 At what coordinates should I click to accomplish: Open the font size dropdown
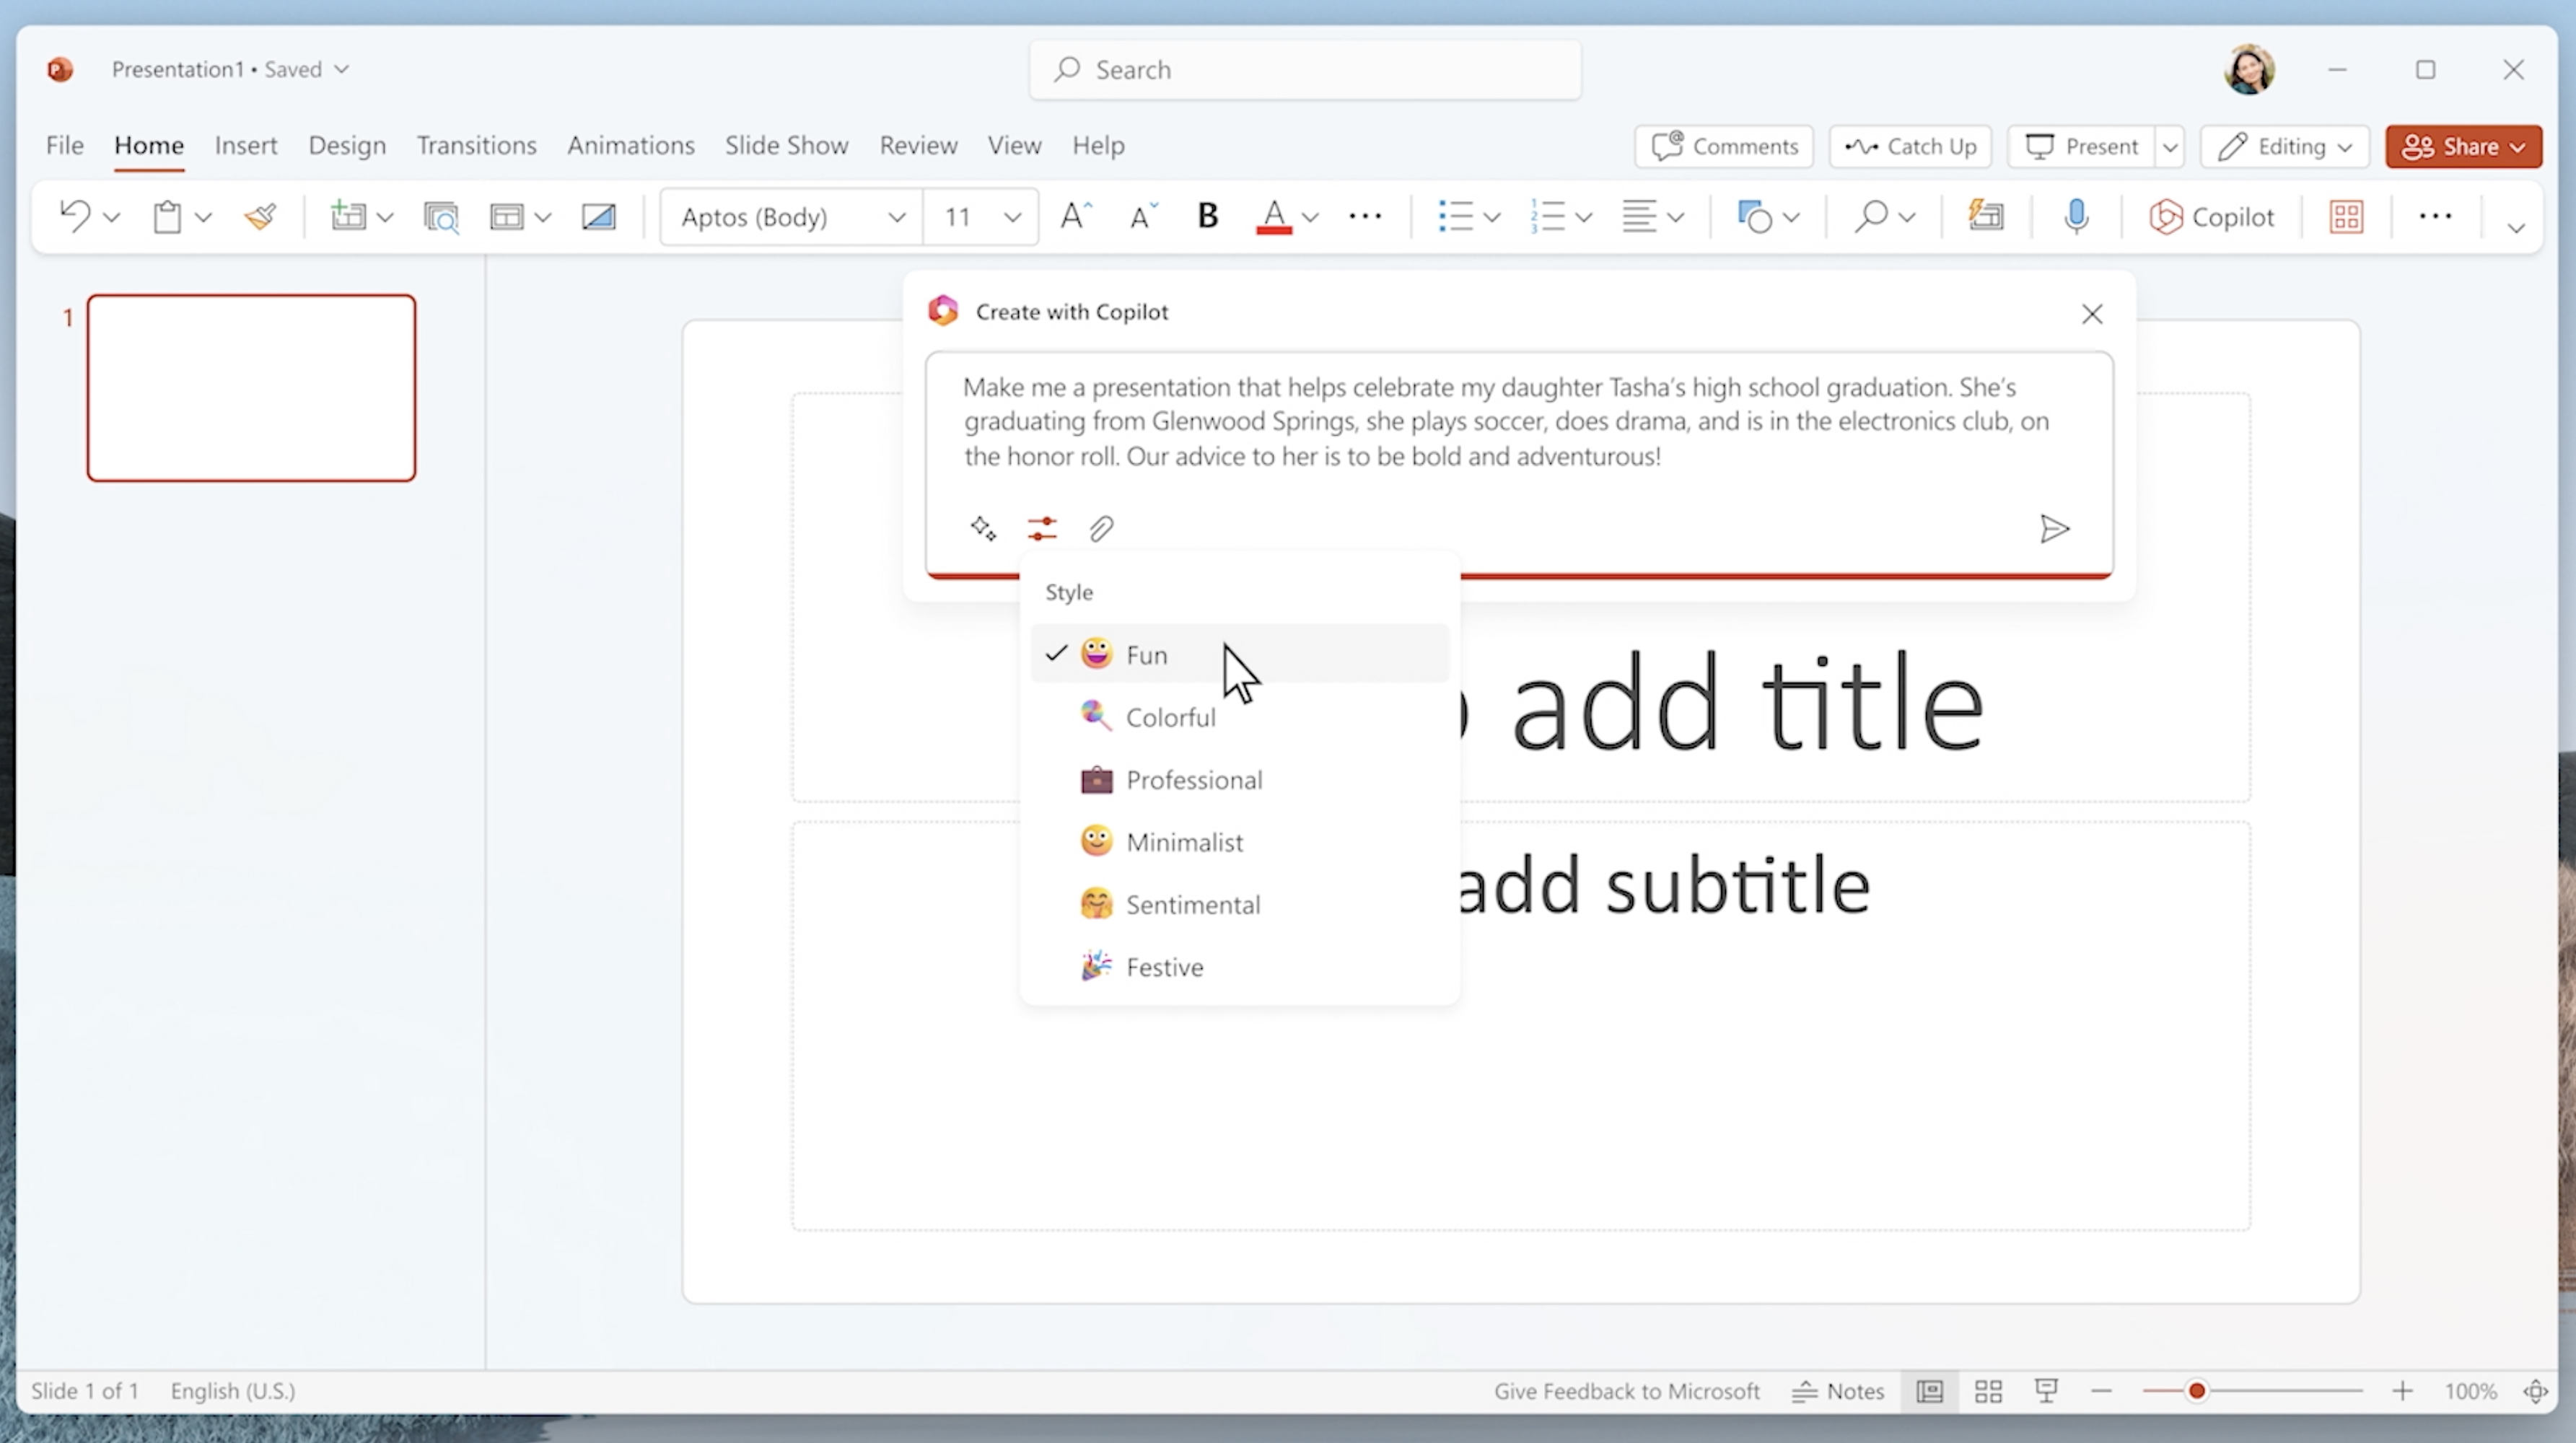(x=1012, y=217)
